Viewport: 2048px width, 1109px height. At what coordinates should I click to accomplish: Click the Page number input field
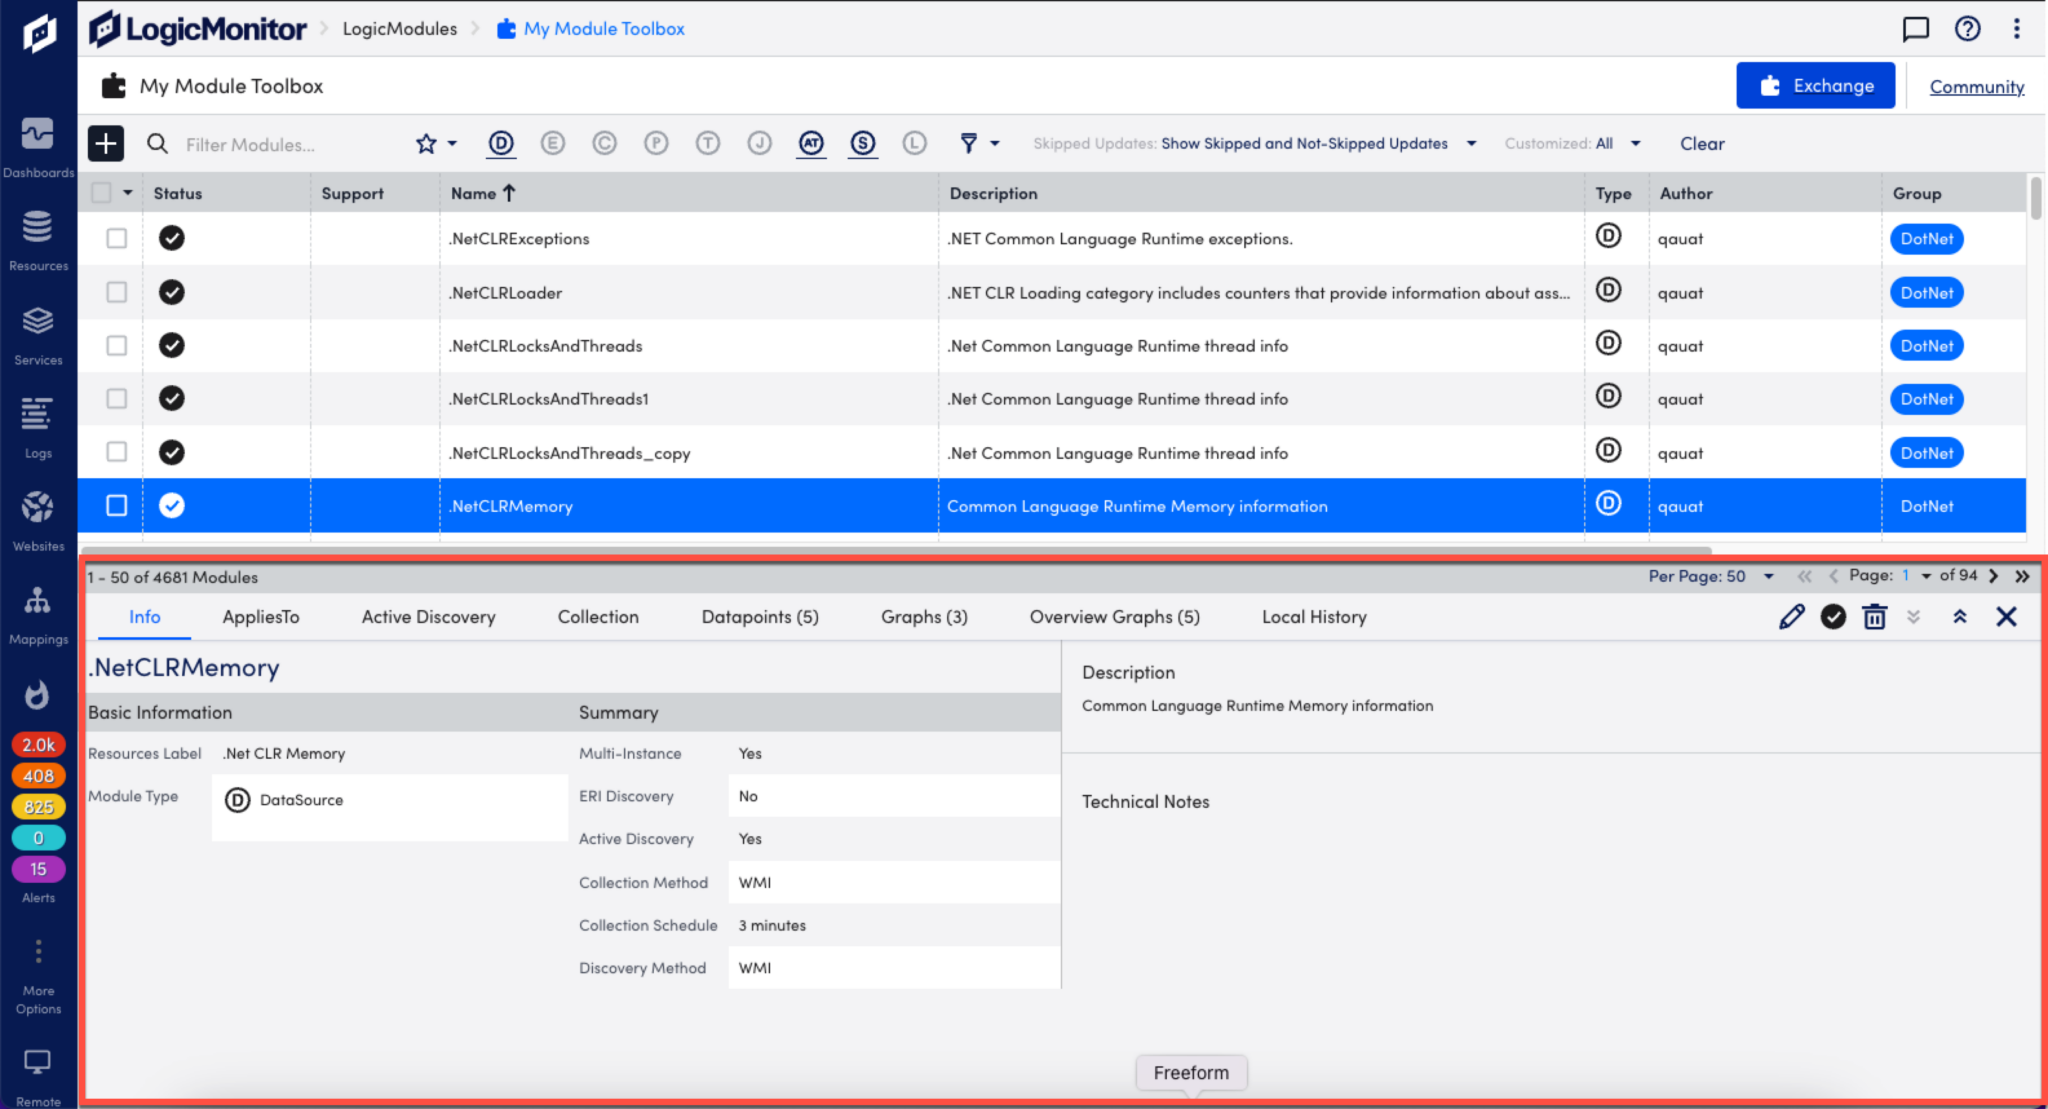[x=1908, y=576]
